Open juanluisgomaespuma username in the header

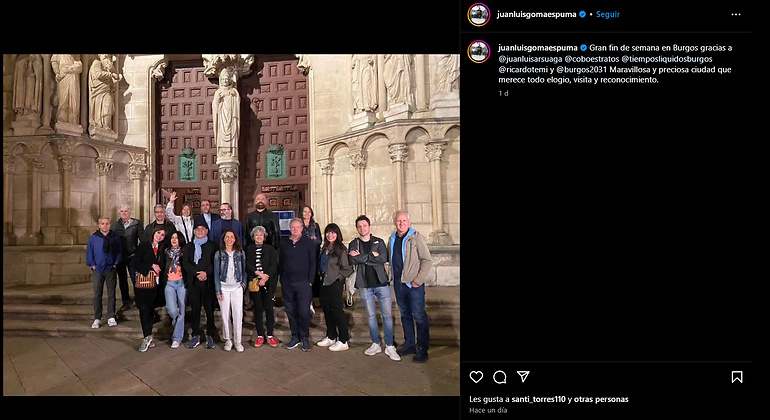point(536,14)
